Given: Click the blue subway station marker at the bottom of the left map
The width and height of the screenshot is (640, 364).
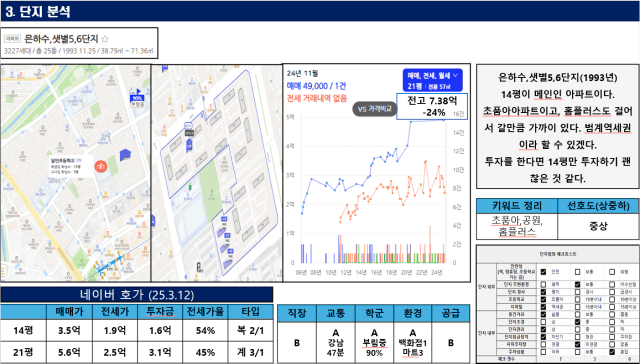Looking at the screenshot, I should (109, 264).
